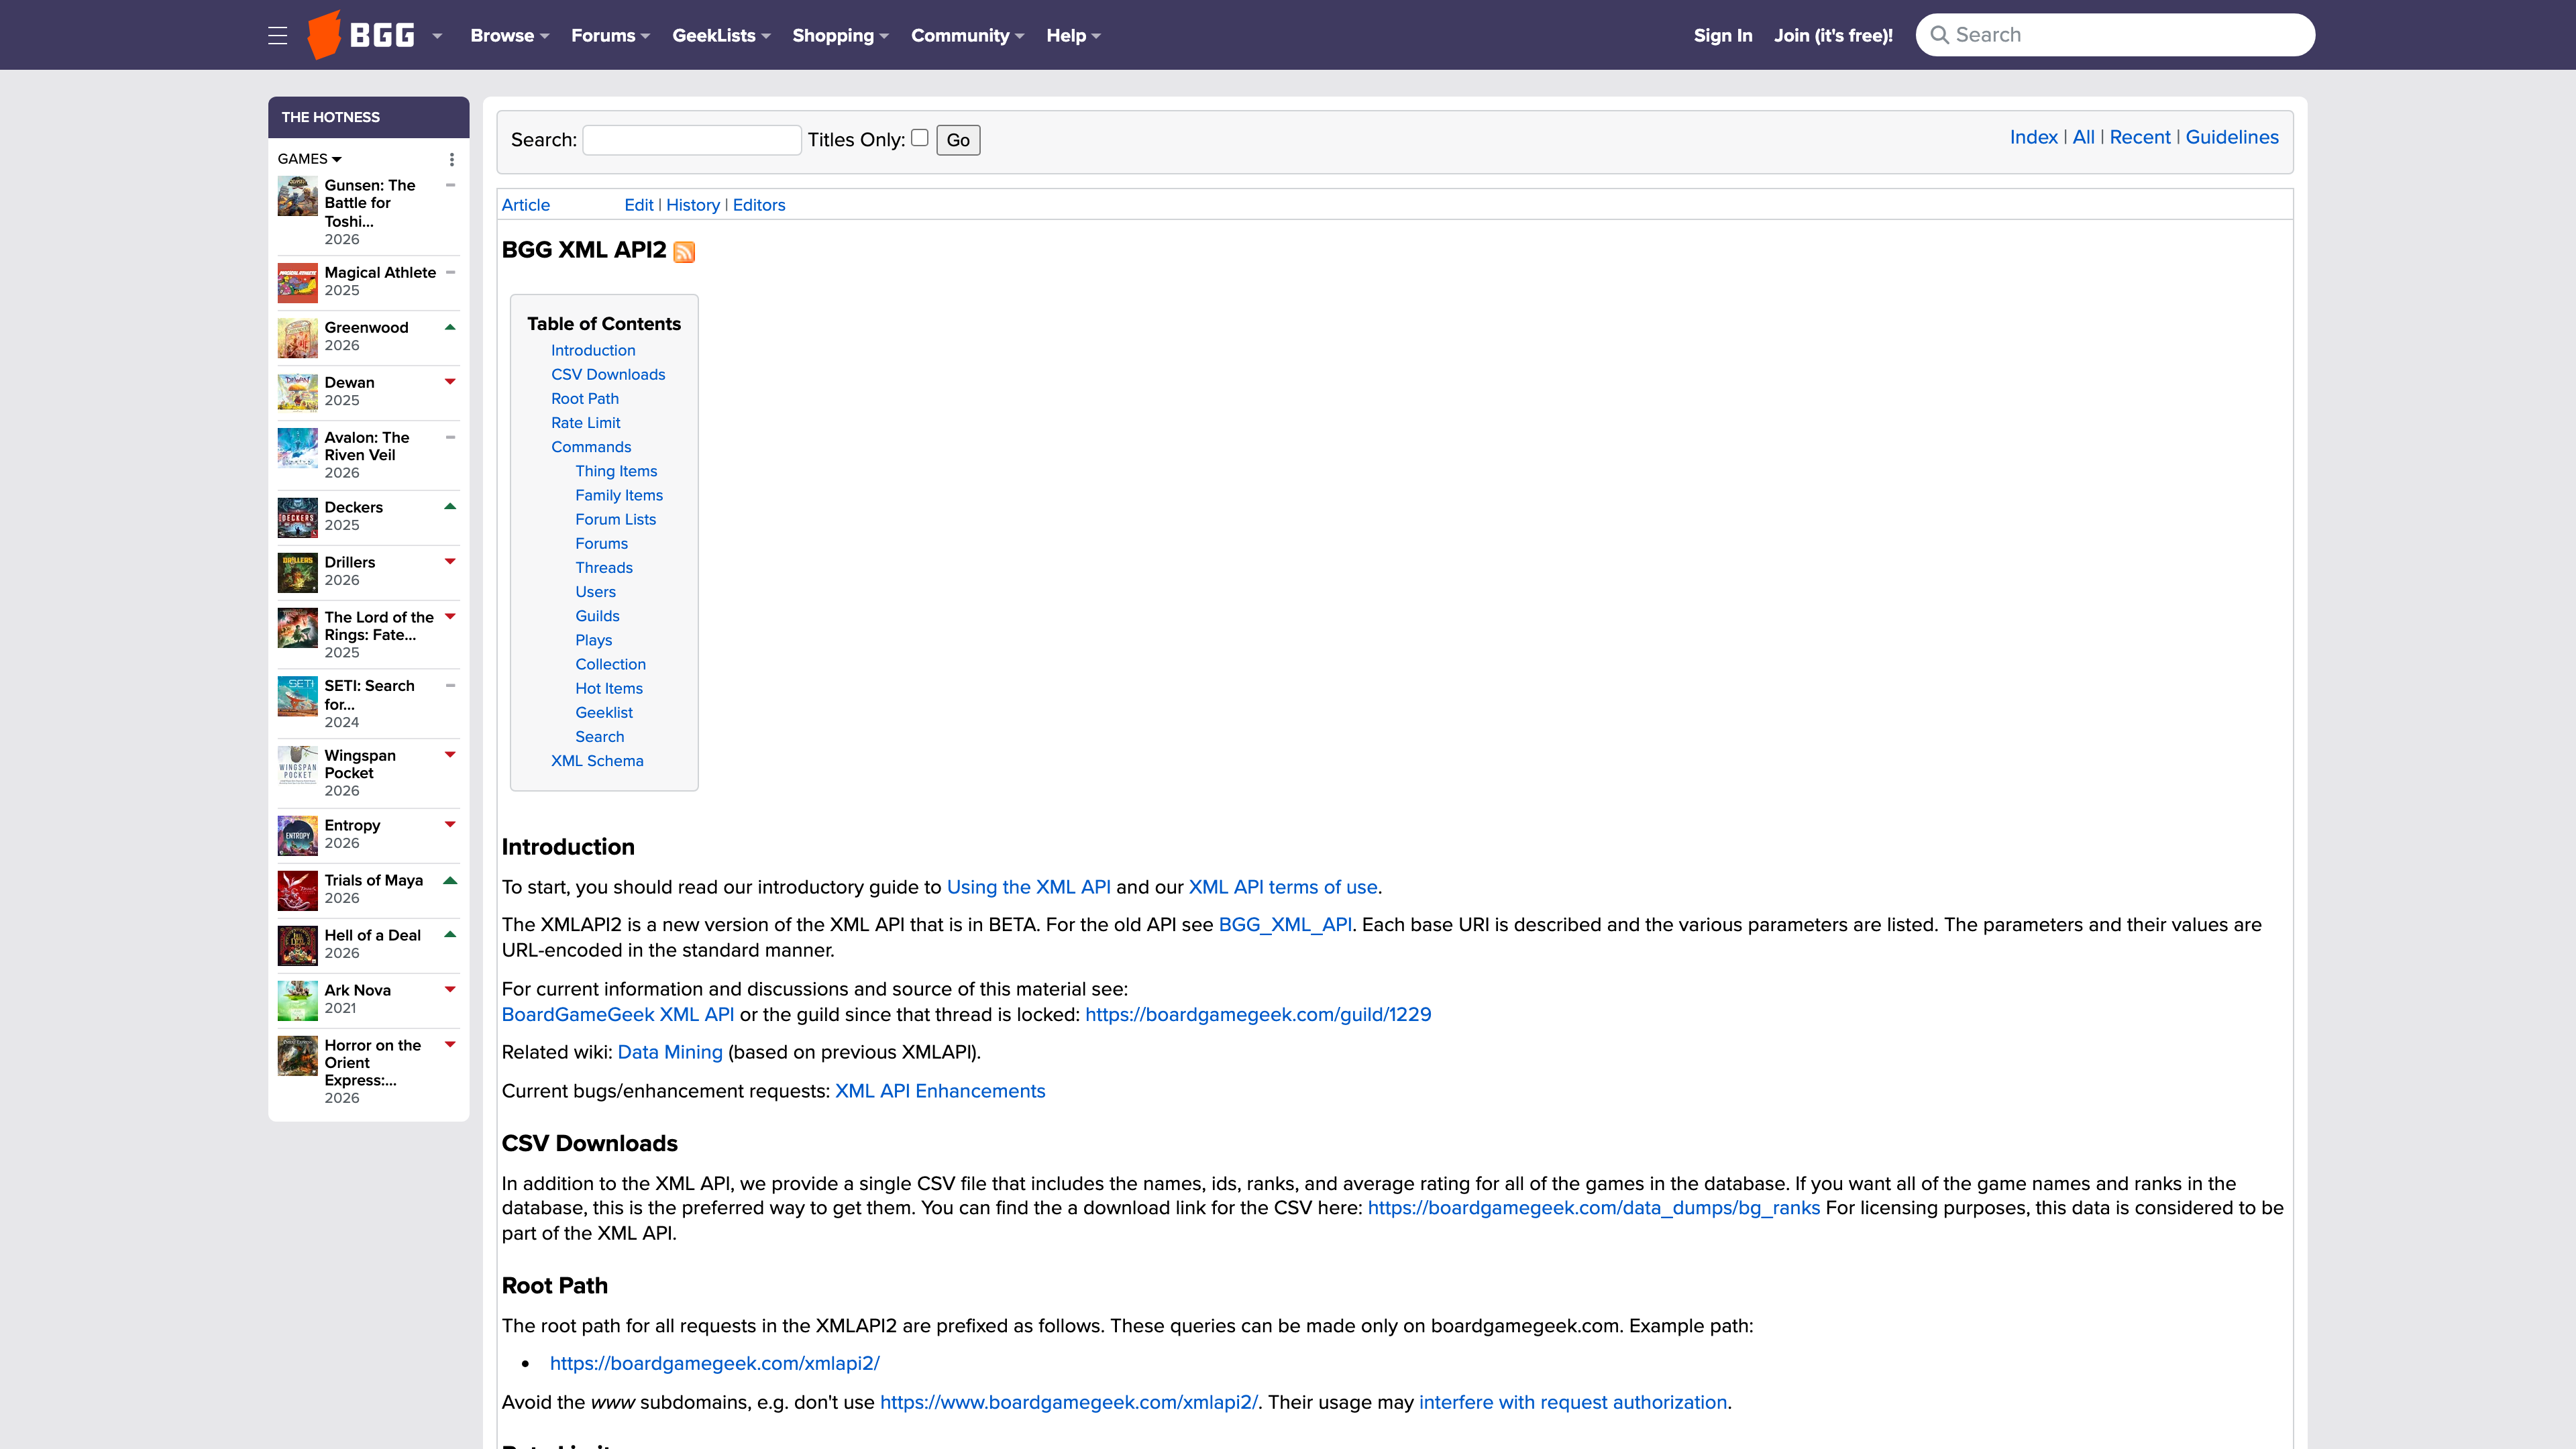2576x1449 pixels.
Task: Click Sign In
Action: click(x=1723, y=36)
